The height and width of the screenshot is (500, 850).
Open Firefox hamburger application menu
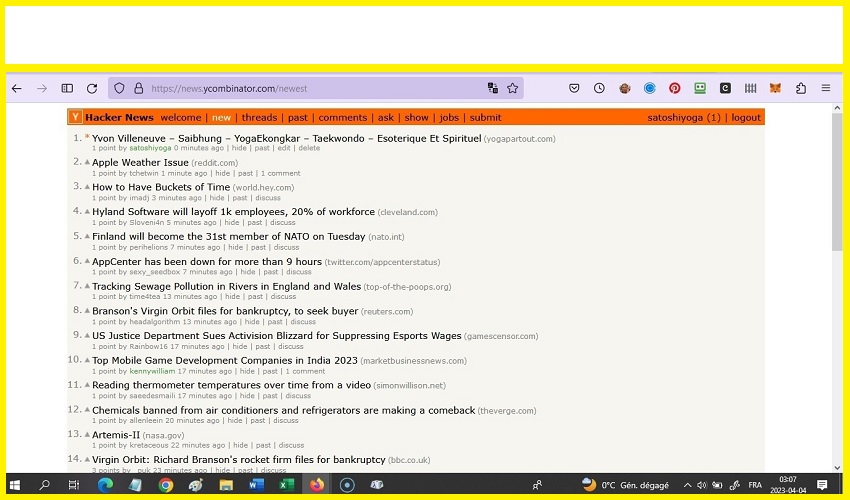(826, 88)
